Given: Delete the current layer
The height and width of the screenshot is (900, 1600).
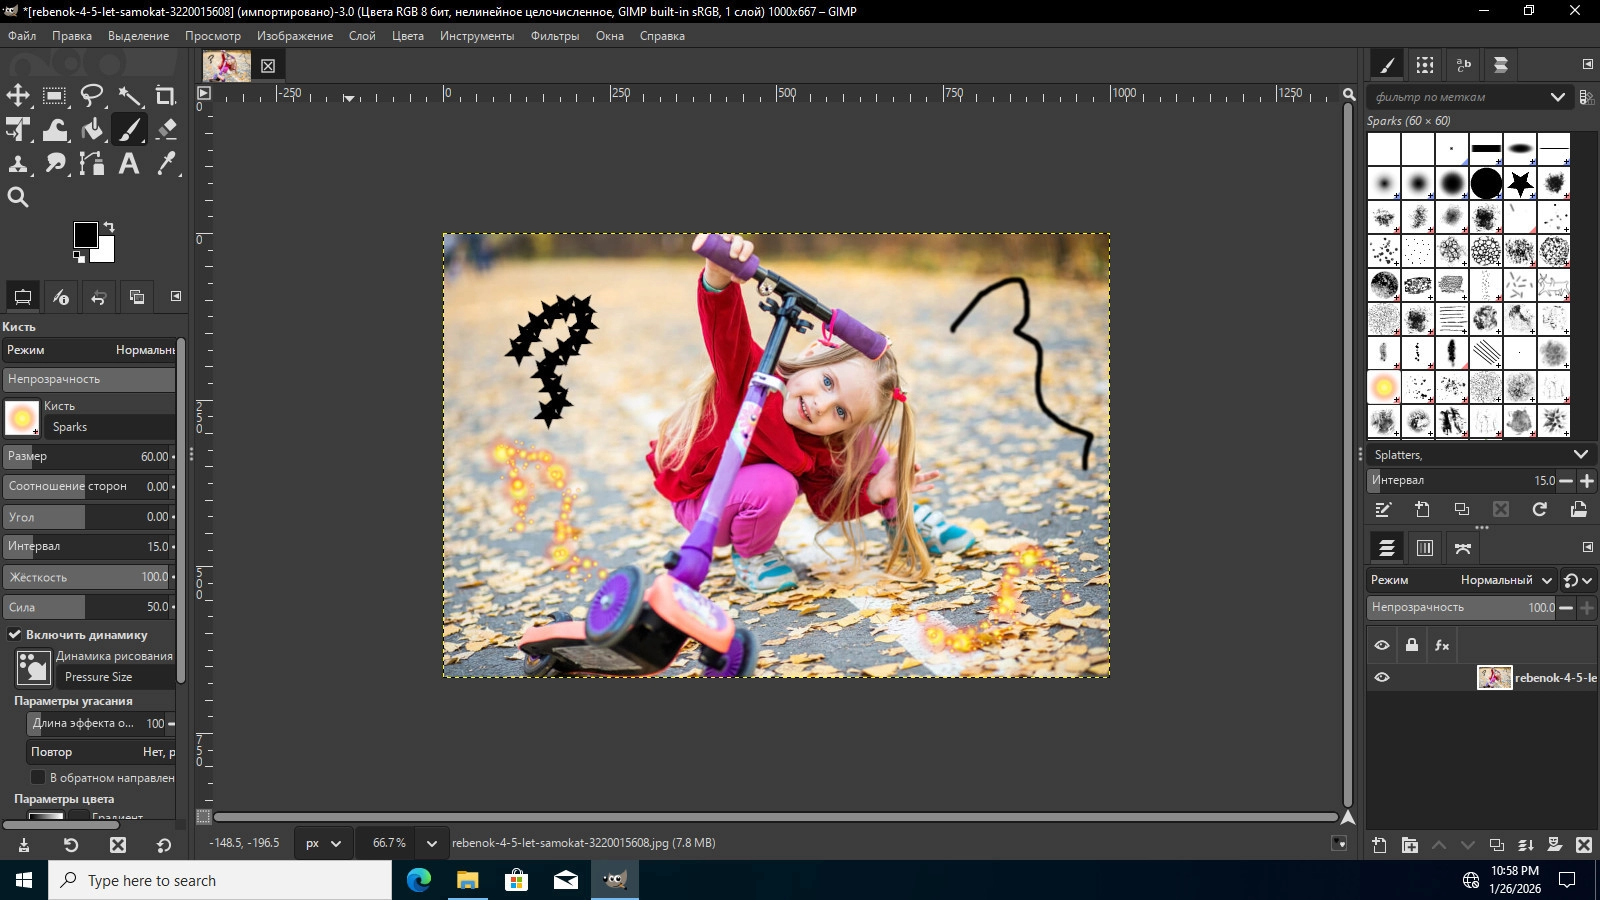Looking at the screenshot, I should click(x=1584, y=845).
